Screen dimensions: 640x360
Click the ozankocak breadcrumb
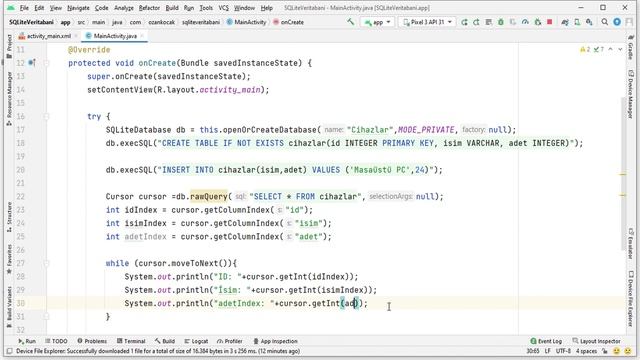pyautogui.click(x=161, y=22)
